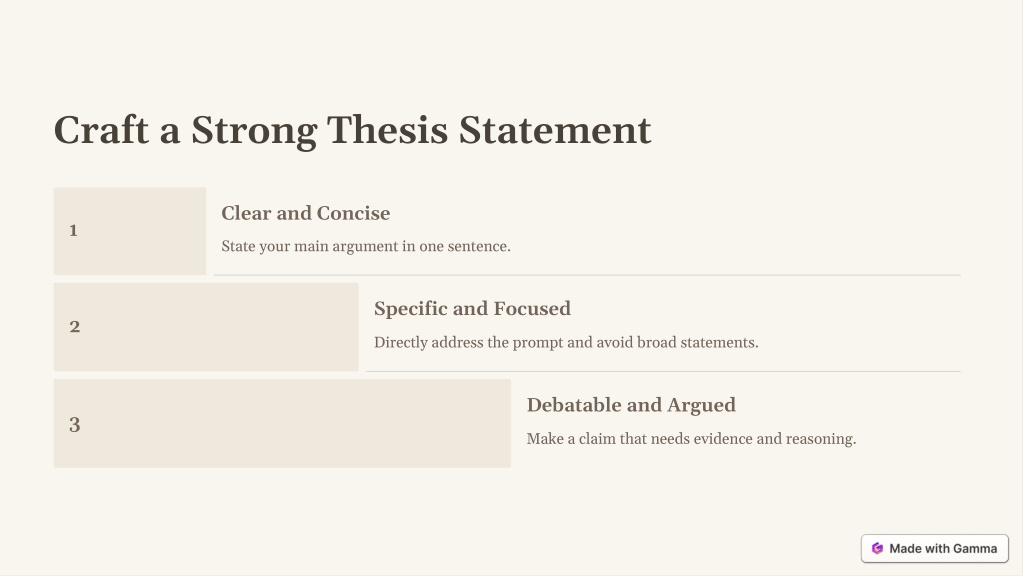Click the word Thesis in the title
The image size is (1023, 576).
(x=387, y=130)
